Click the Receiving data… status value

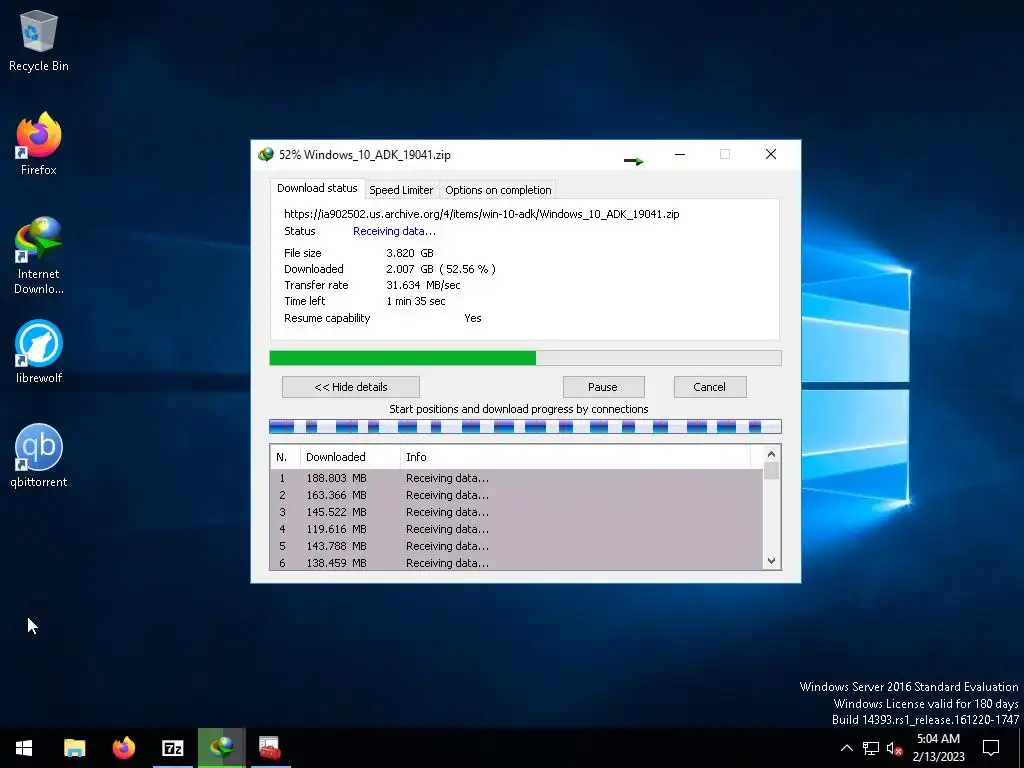tap(394, 231)
